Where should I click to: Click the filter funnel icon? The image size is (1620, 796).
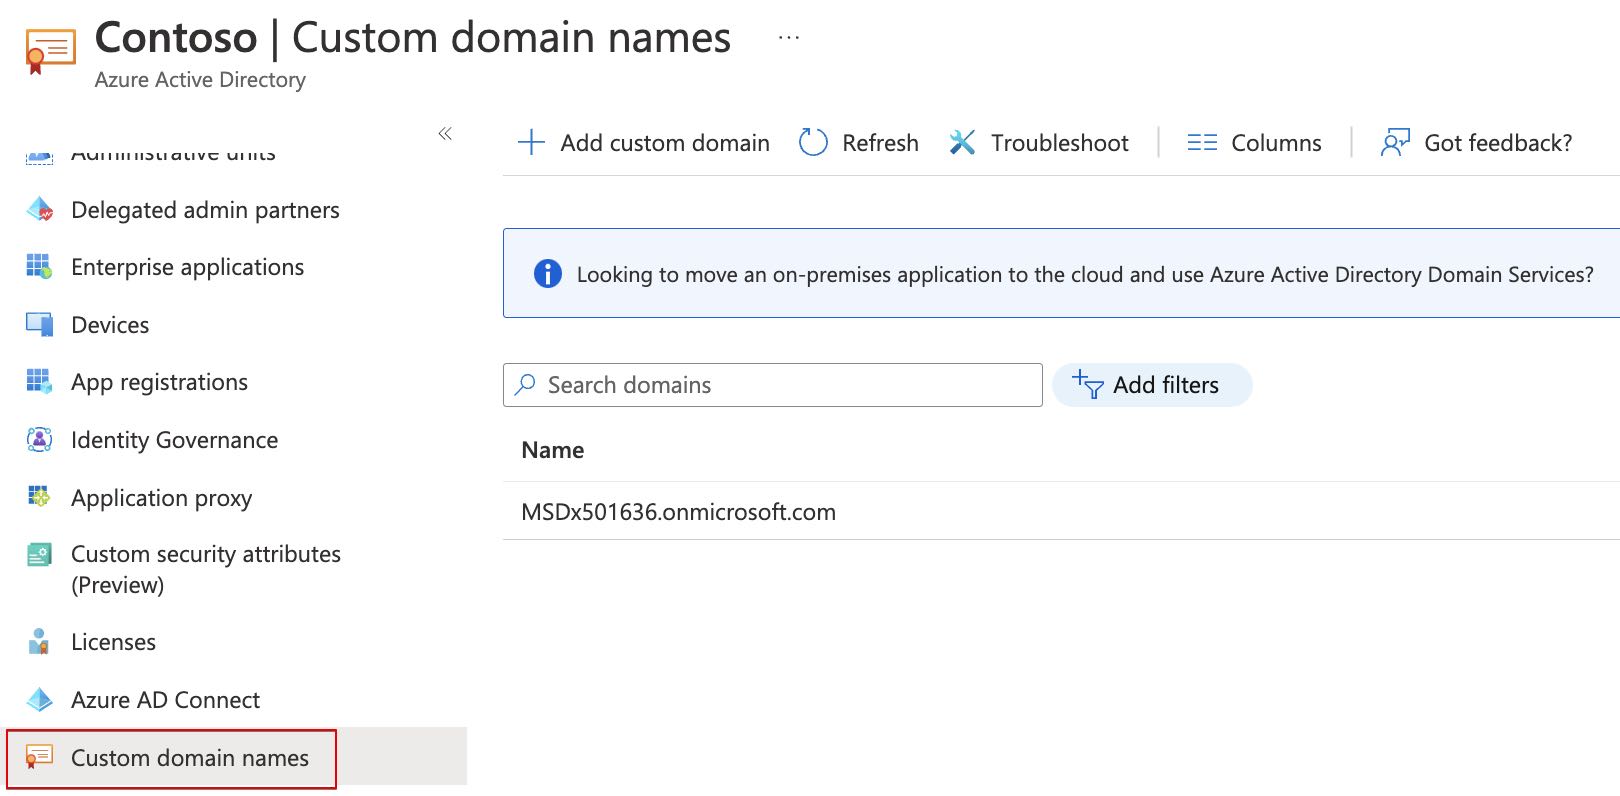(1088, 384)
